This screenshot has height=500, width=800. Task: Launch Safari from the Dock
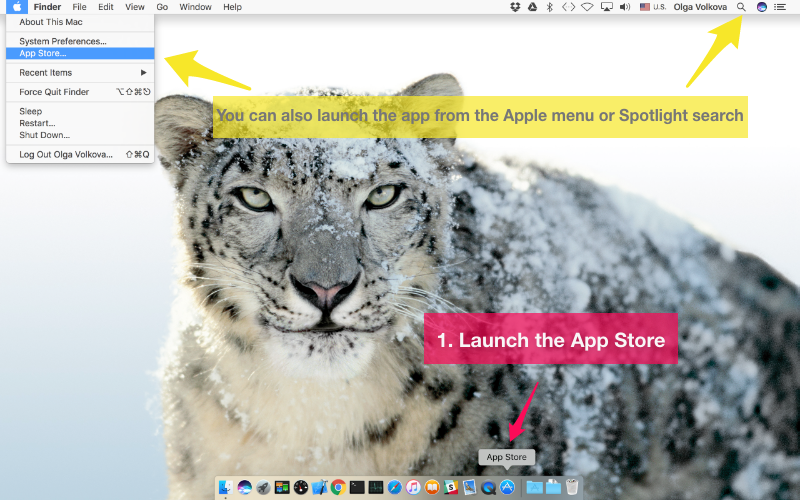[x=394, y=487]
